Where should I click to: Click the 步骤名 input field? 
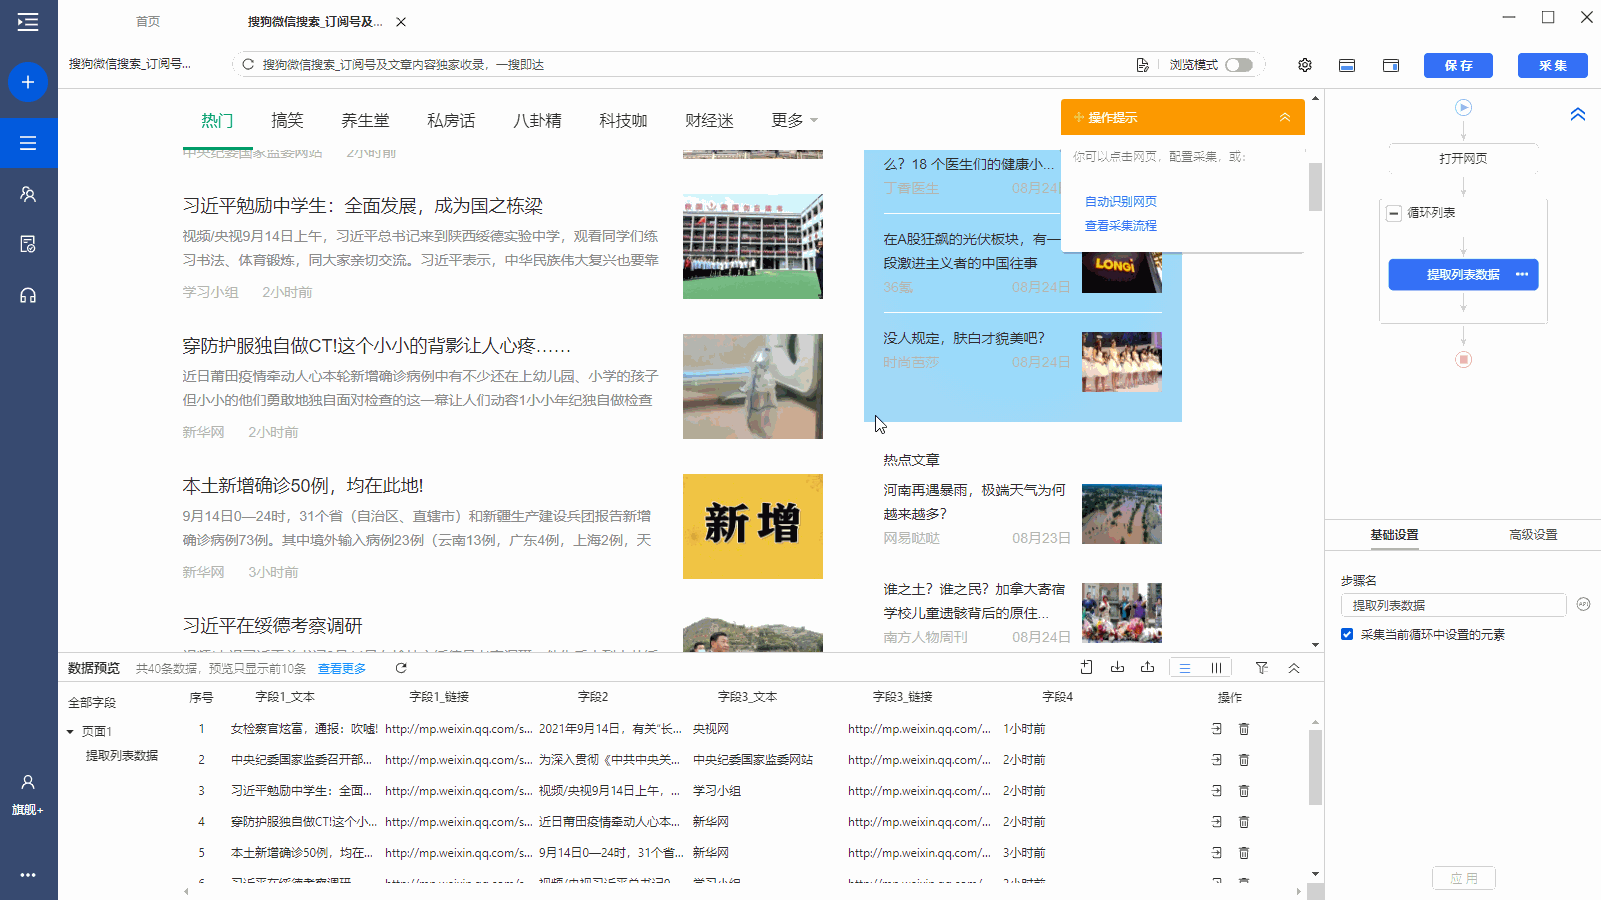(x=1452, y=605)
